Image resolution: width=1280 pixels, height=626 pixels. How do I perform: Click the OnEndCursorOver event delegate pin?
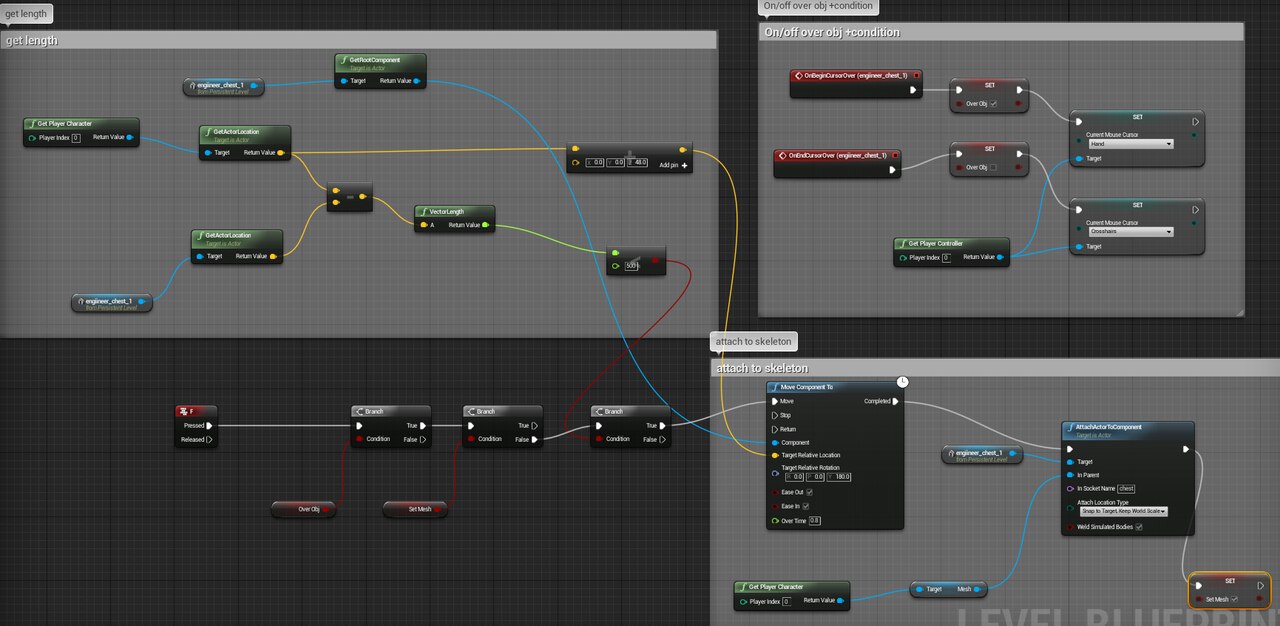[895, 155]
